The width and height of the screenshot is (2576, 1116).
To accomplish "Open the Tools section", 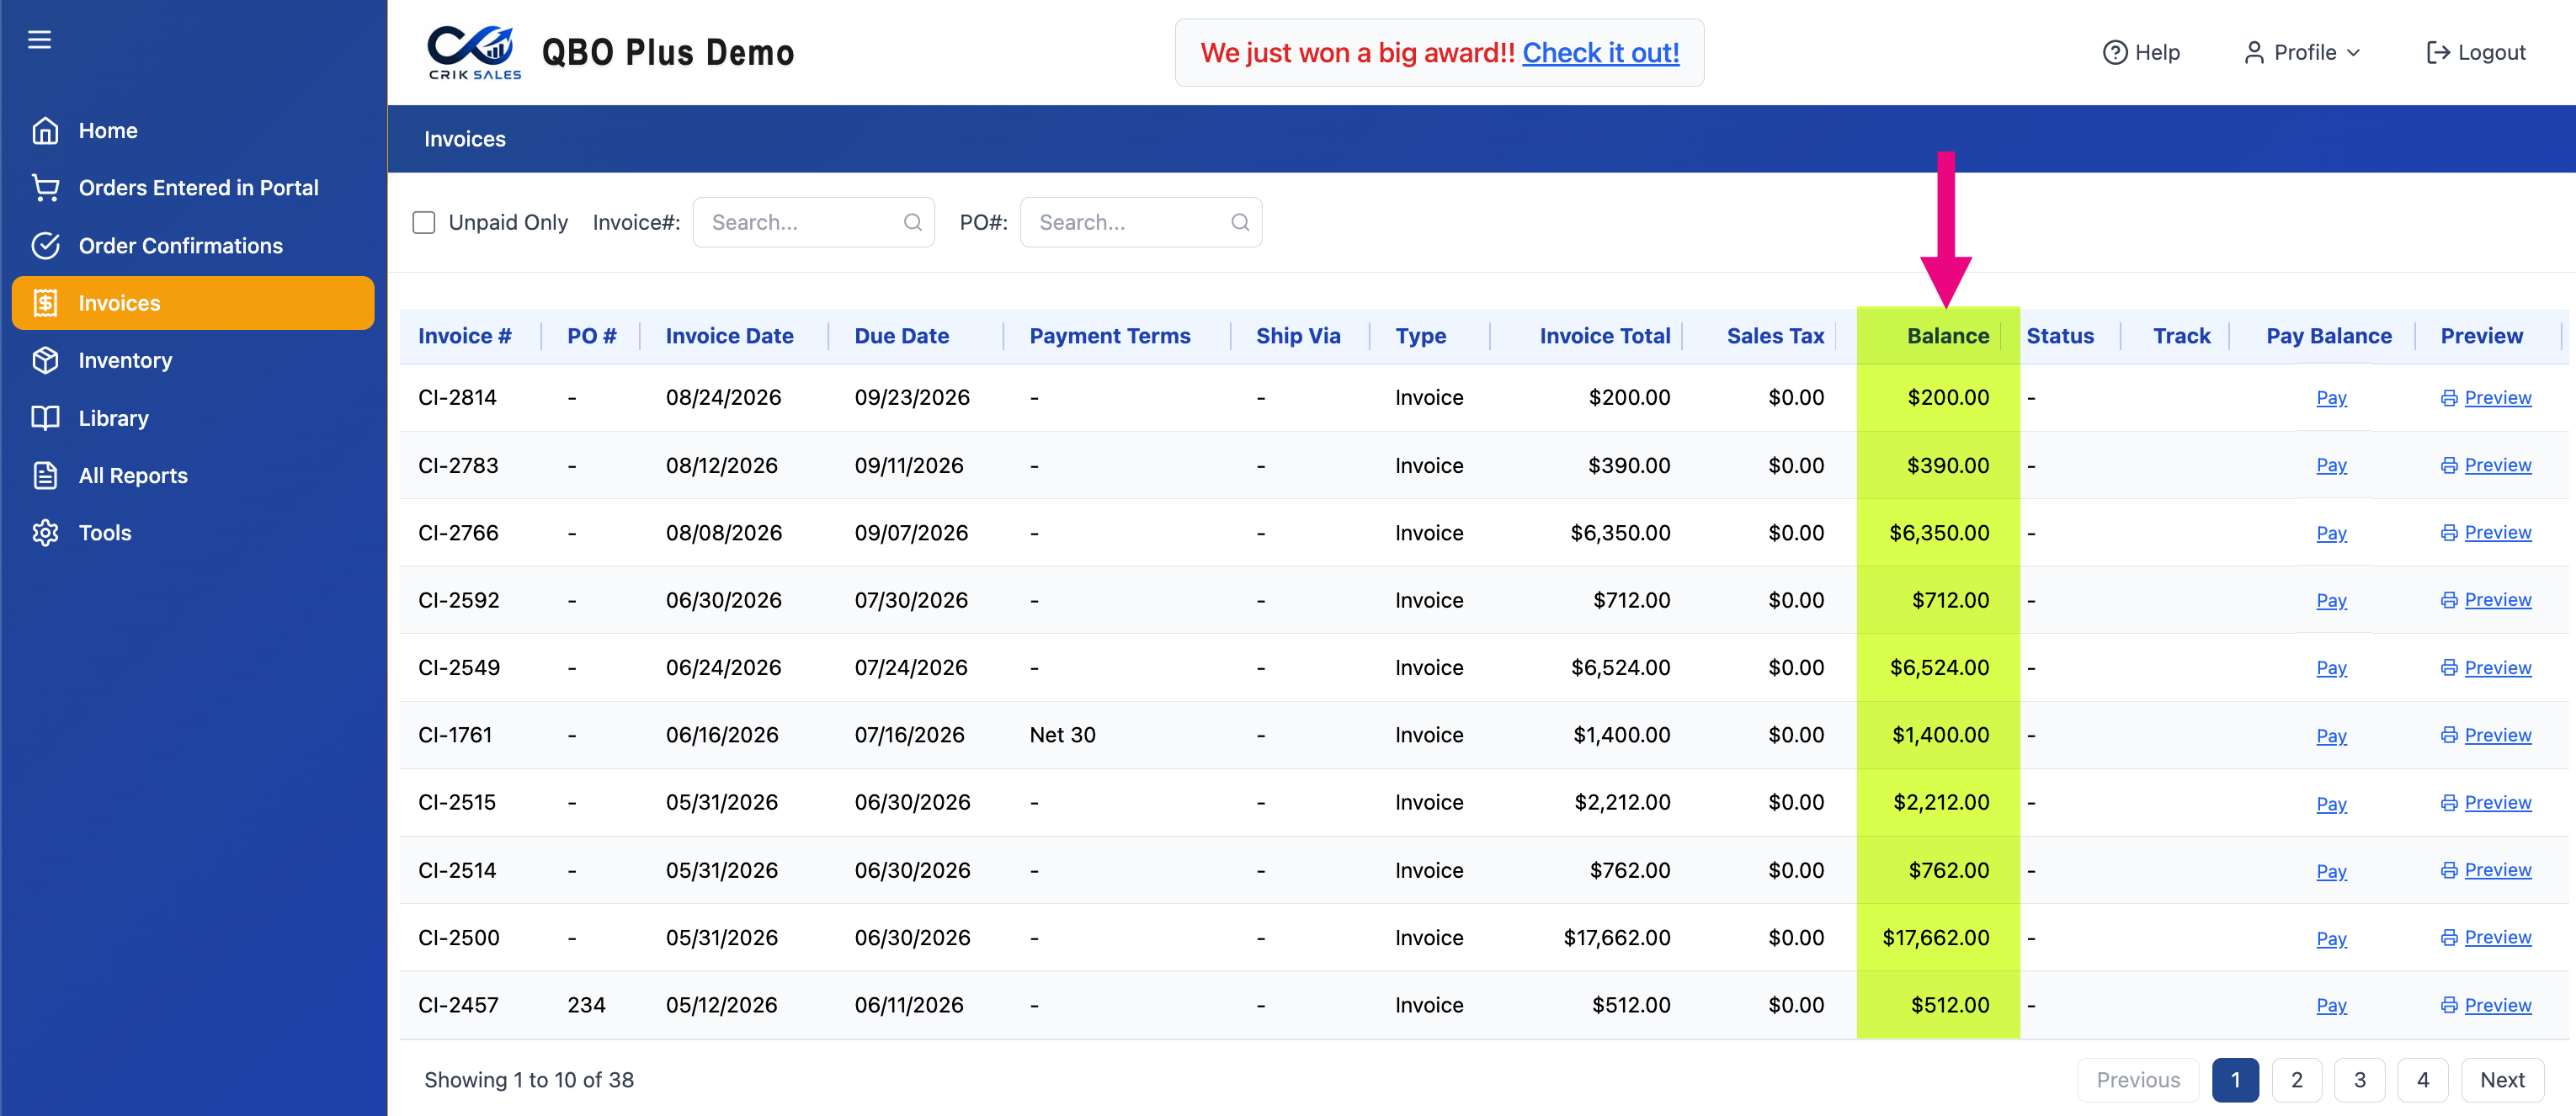I will 193,533.
